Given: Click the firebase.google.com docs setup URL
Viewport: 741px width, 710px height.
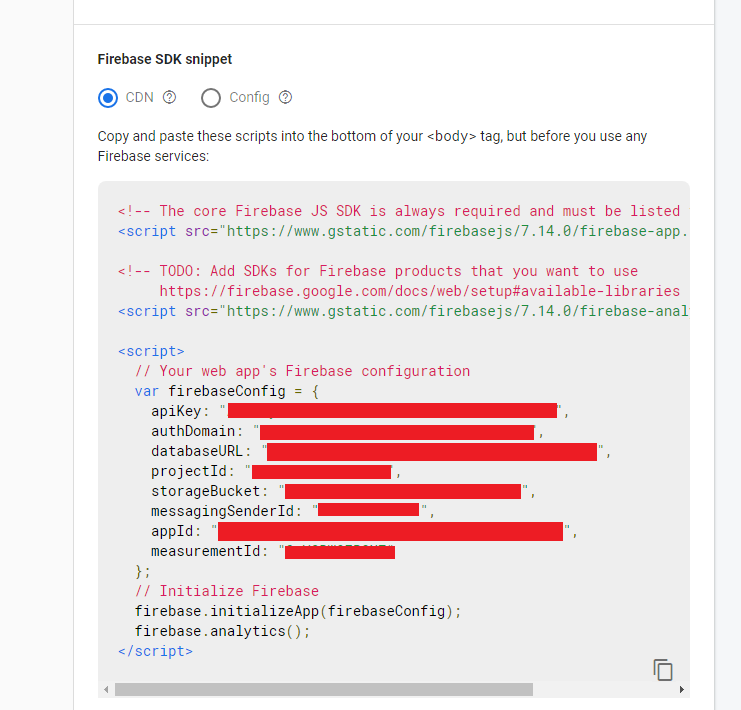Looking at the screenshot, I should point(419,291).
